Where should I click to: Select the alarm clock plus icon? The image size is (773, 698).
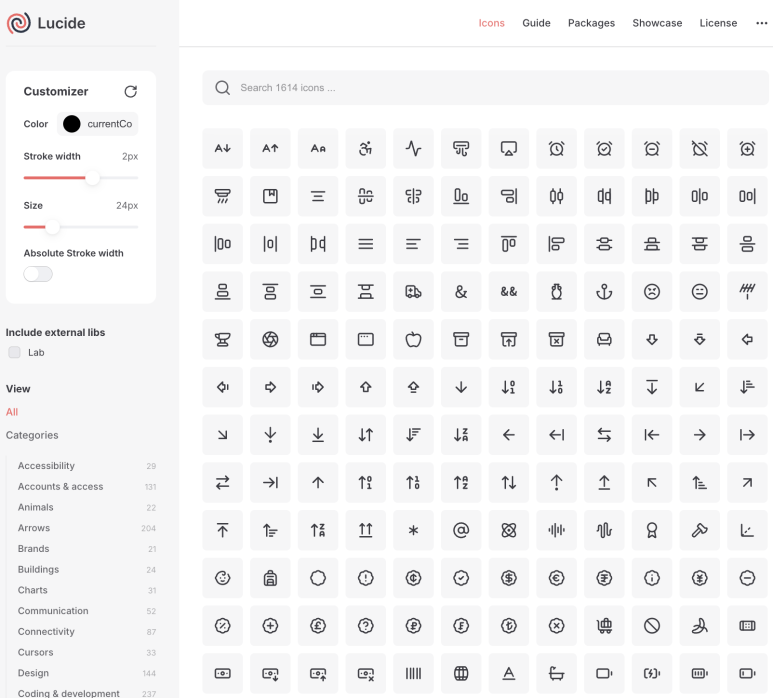[x=747, y=148]
